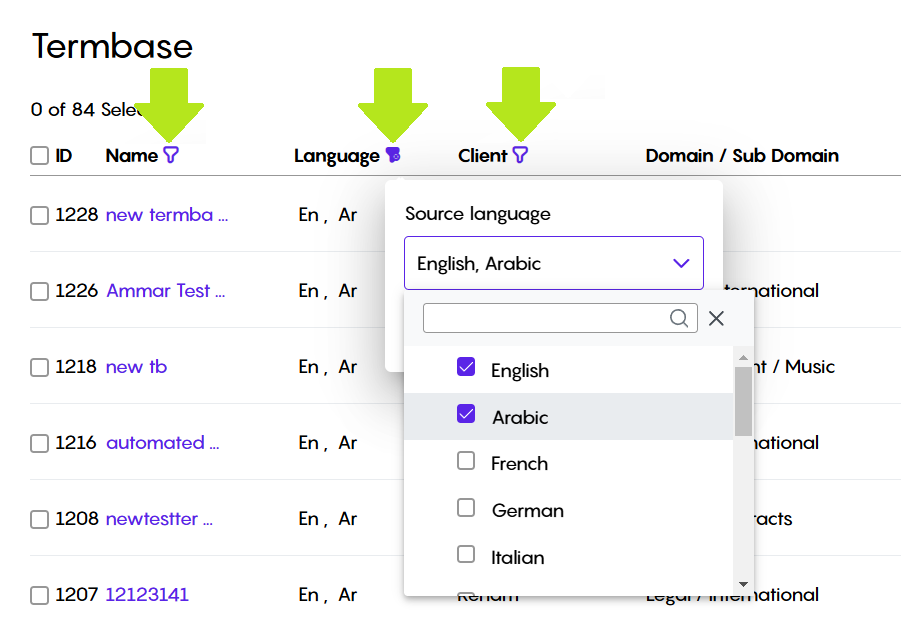Click the language search input field
The height and width of the screenshot is (618, 901).
(x=560, y=318)
